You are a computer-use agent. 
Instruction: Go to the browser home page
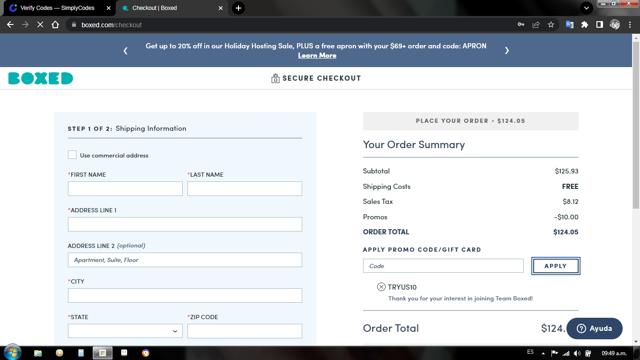[55, 25]
